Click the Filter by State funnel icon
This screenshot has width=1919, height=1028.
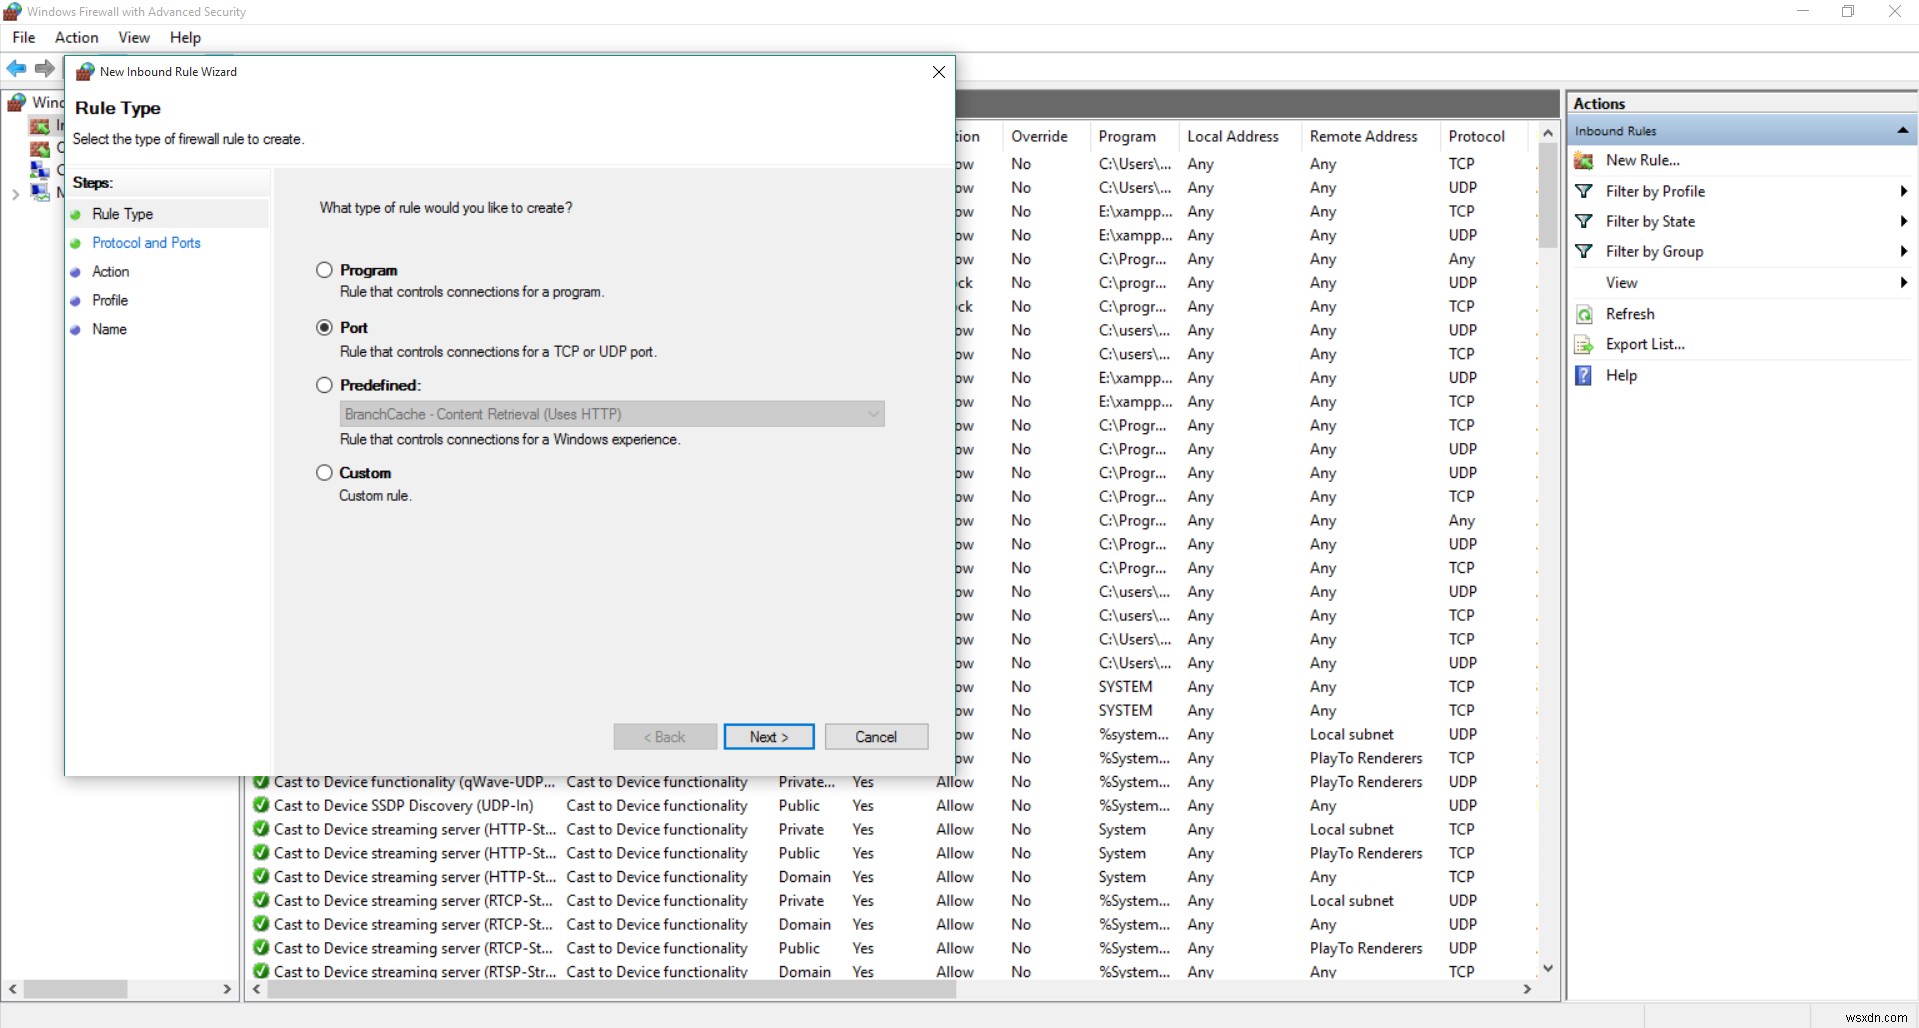click(x=1584, y=221)
